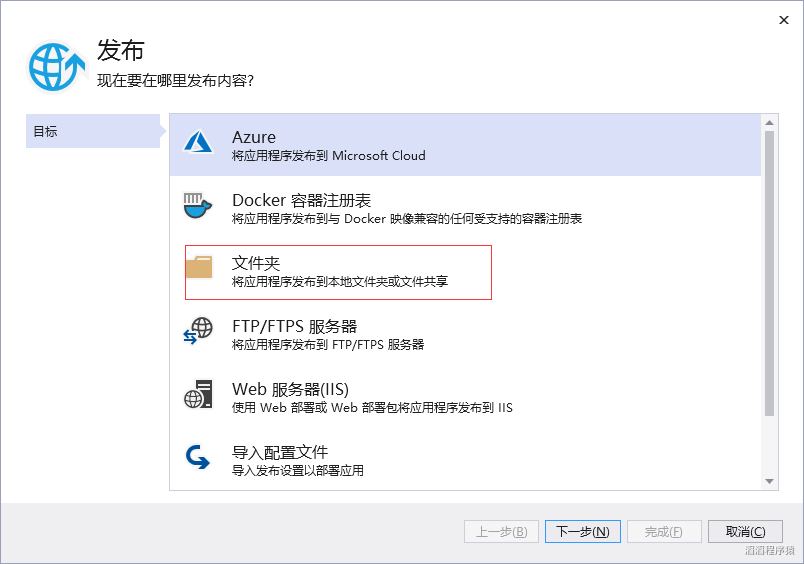Select Docker 容器注册表 option
Image resolution: width=804 pixels, height=564 pixels.
[465, 208]
